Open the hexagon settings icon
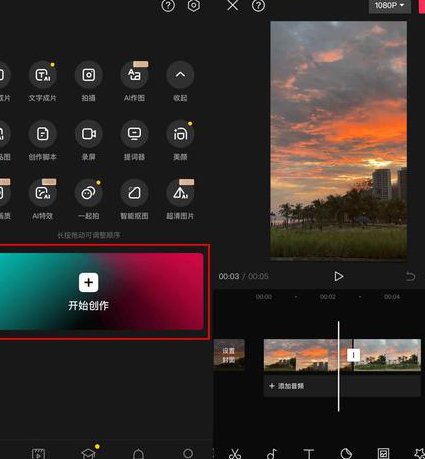This screenshot has height=459, width=425. coord(194,5)
